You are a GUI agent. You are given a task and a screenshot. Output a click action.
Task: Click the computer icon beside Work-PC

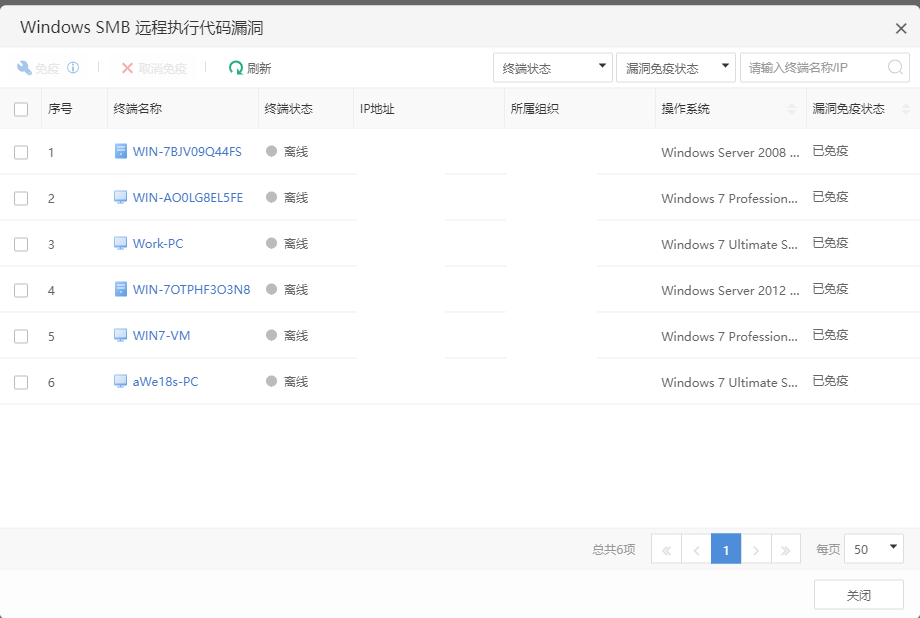121,244
